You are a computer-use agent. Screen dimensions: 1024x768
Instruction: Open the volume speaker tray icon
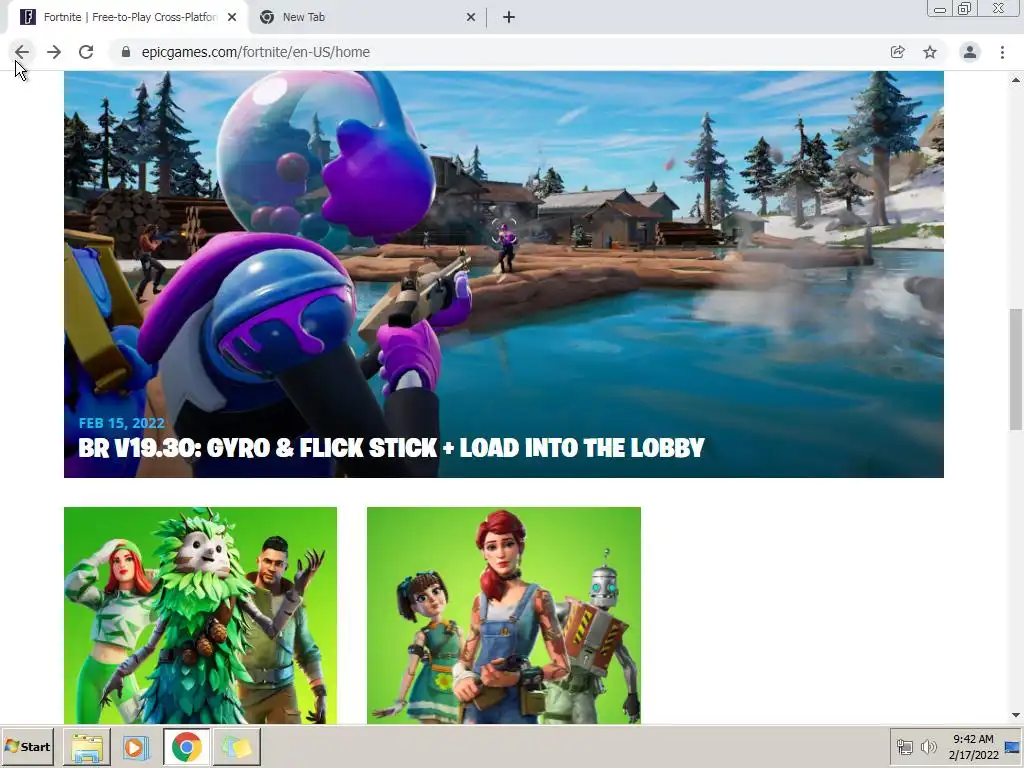point(928,746)
